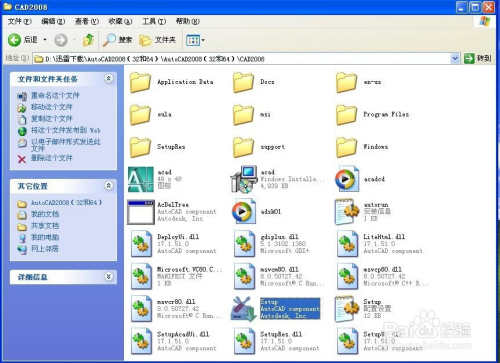Expand the 详细信息 panel
This screenshot has width=500, height=363.
click(x=108, y=276)
